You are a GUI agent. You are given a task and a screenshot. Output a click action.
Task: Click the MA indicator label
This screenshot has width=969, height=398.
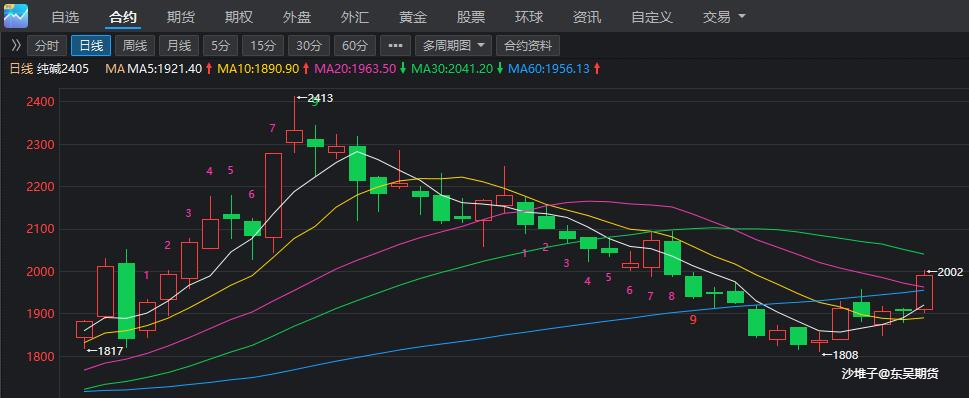pyautogui.click(x=115, y=69)
